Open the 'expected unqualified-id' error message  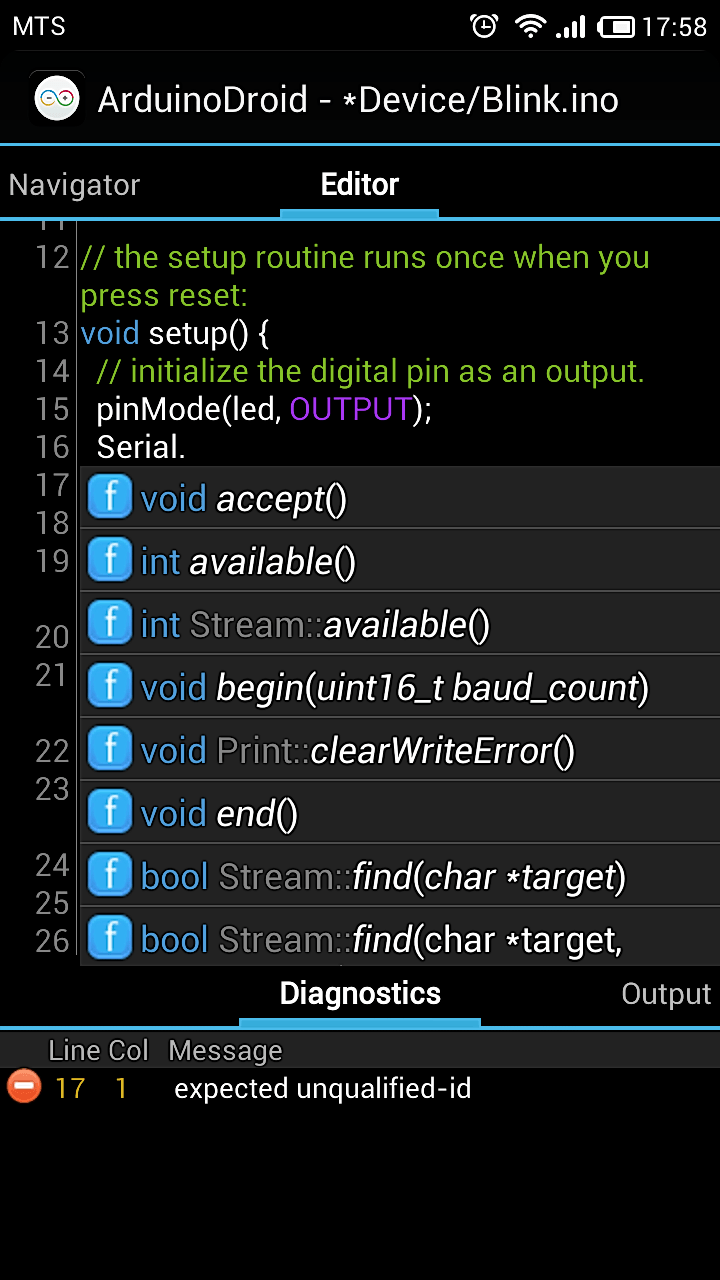(322, 1088)
